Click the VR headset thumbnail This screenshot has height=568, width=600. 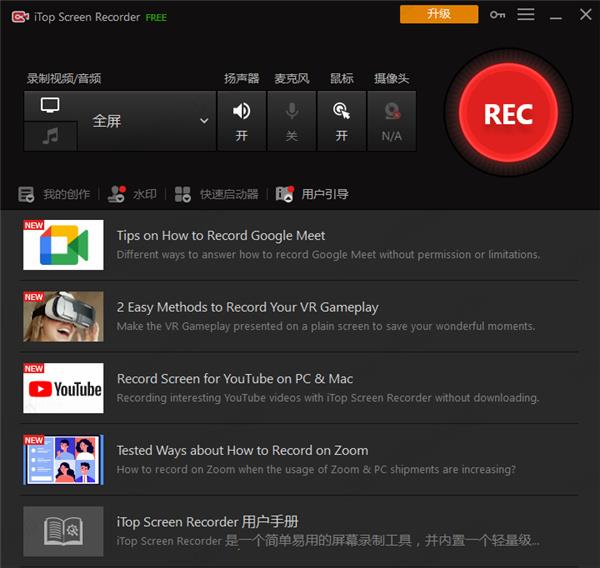tap(63, 317)
